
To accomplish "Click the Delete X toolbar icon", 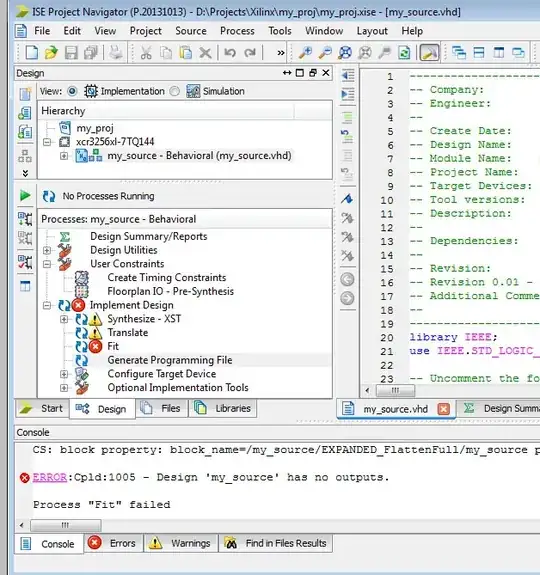I will click(205, 53).
